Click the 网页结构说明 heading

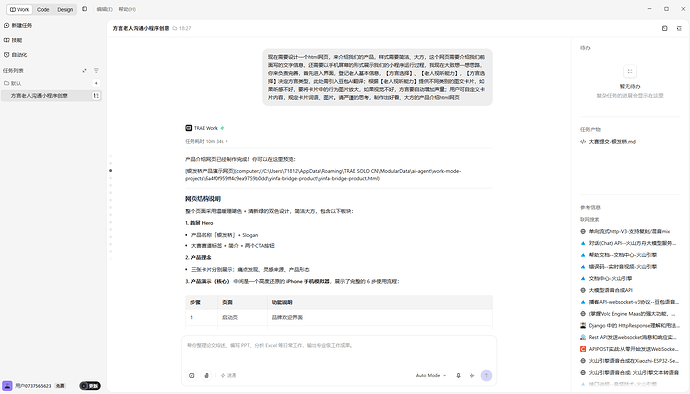coord(203,199)
